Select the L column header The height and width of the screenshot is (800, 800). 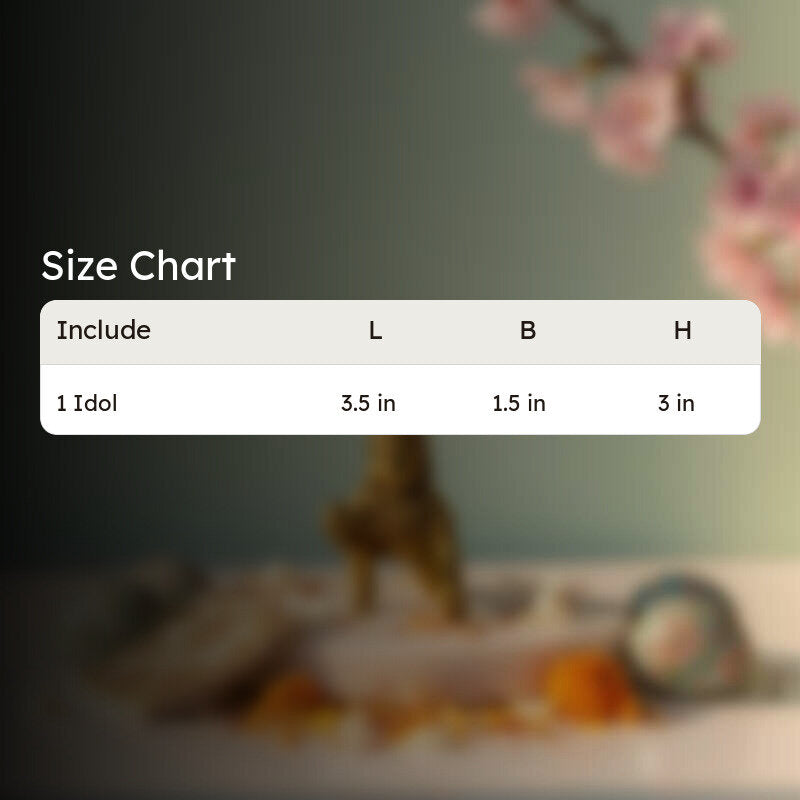(376, 331)
